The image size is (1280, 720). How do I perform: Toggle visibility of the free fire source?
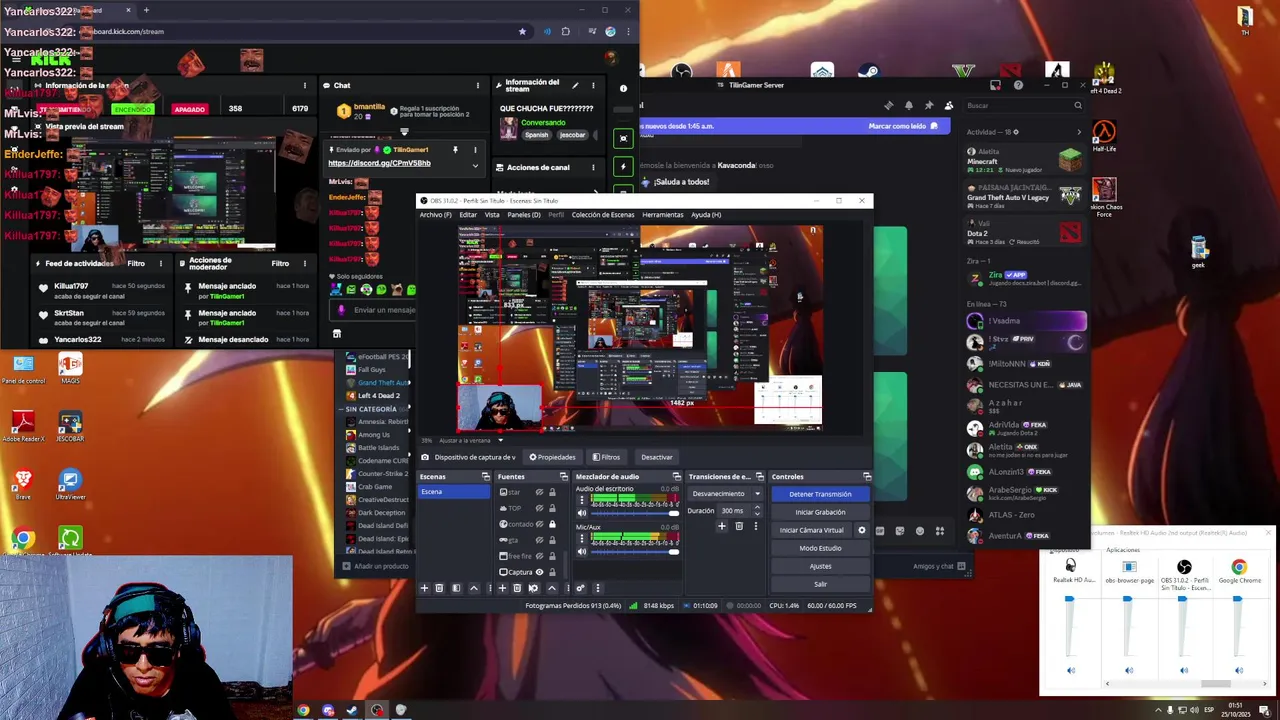tap(539, 556)
